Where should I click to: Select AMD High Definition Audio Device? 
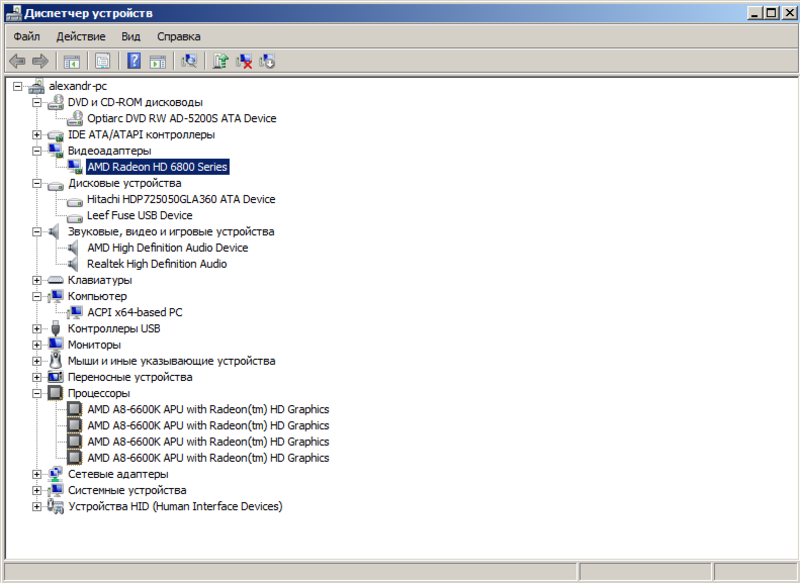(x=168, y=248)
